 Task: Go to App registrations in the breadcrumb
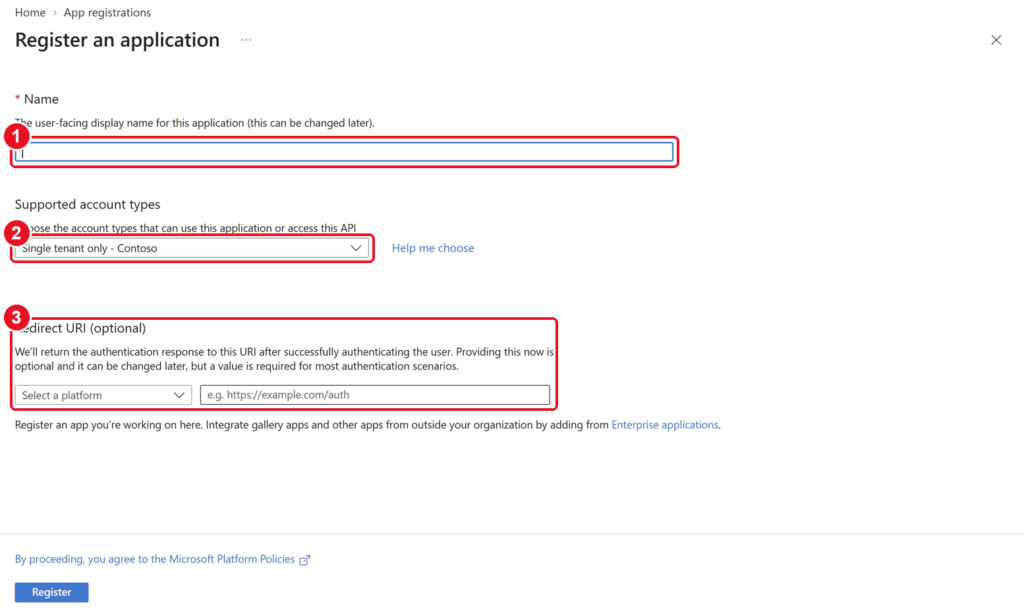click(x=107, y=12)
